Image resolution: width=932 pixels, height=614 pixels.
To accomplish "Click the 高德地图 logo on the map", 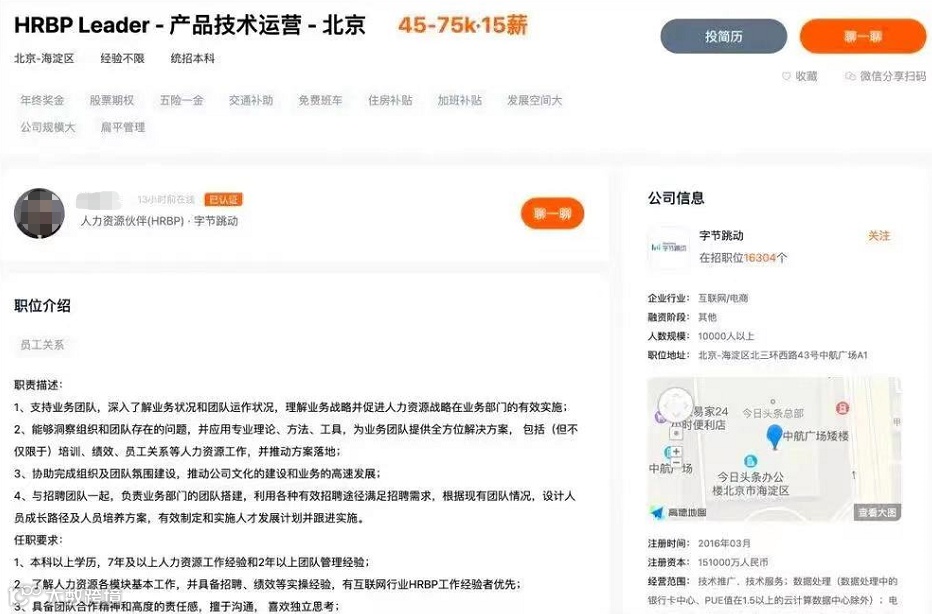I will (679, 512).
